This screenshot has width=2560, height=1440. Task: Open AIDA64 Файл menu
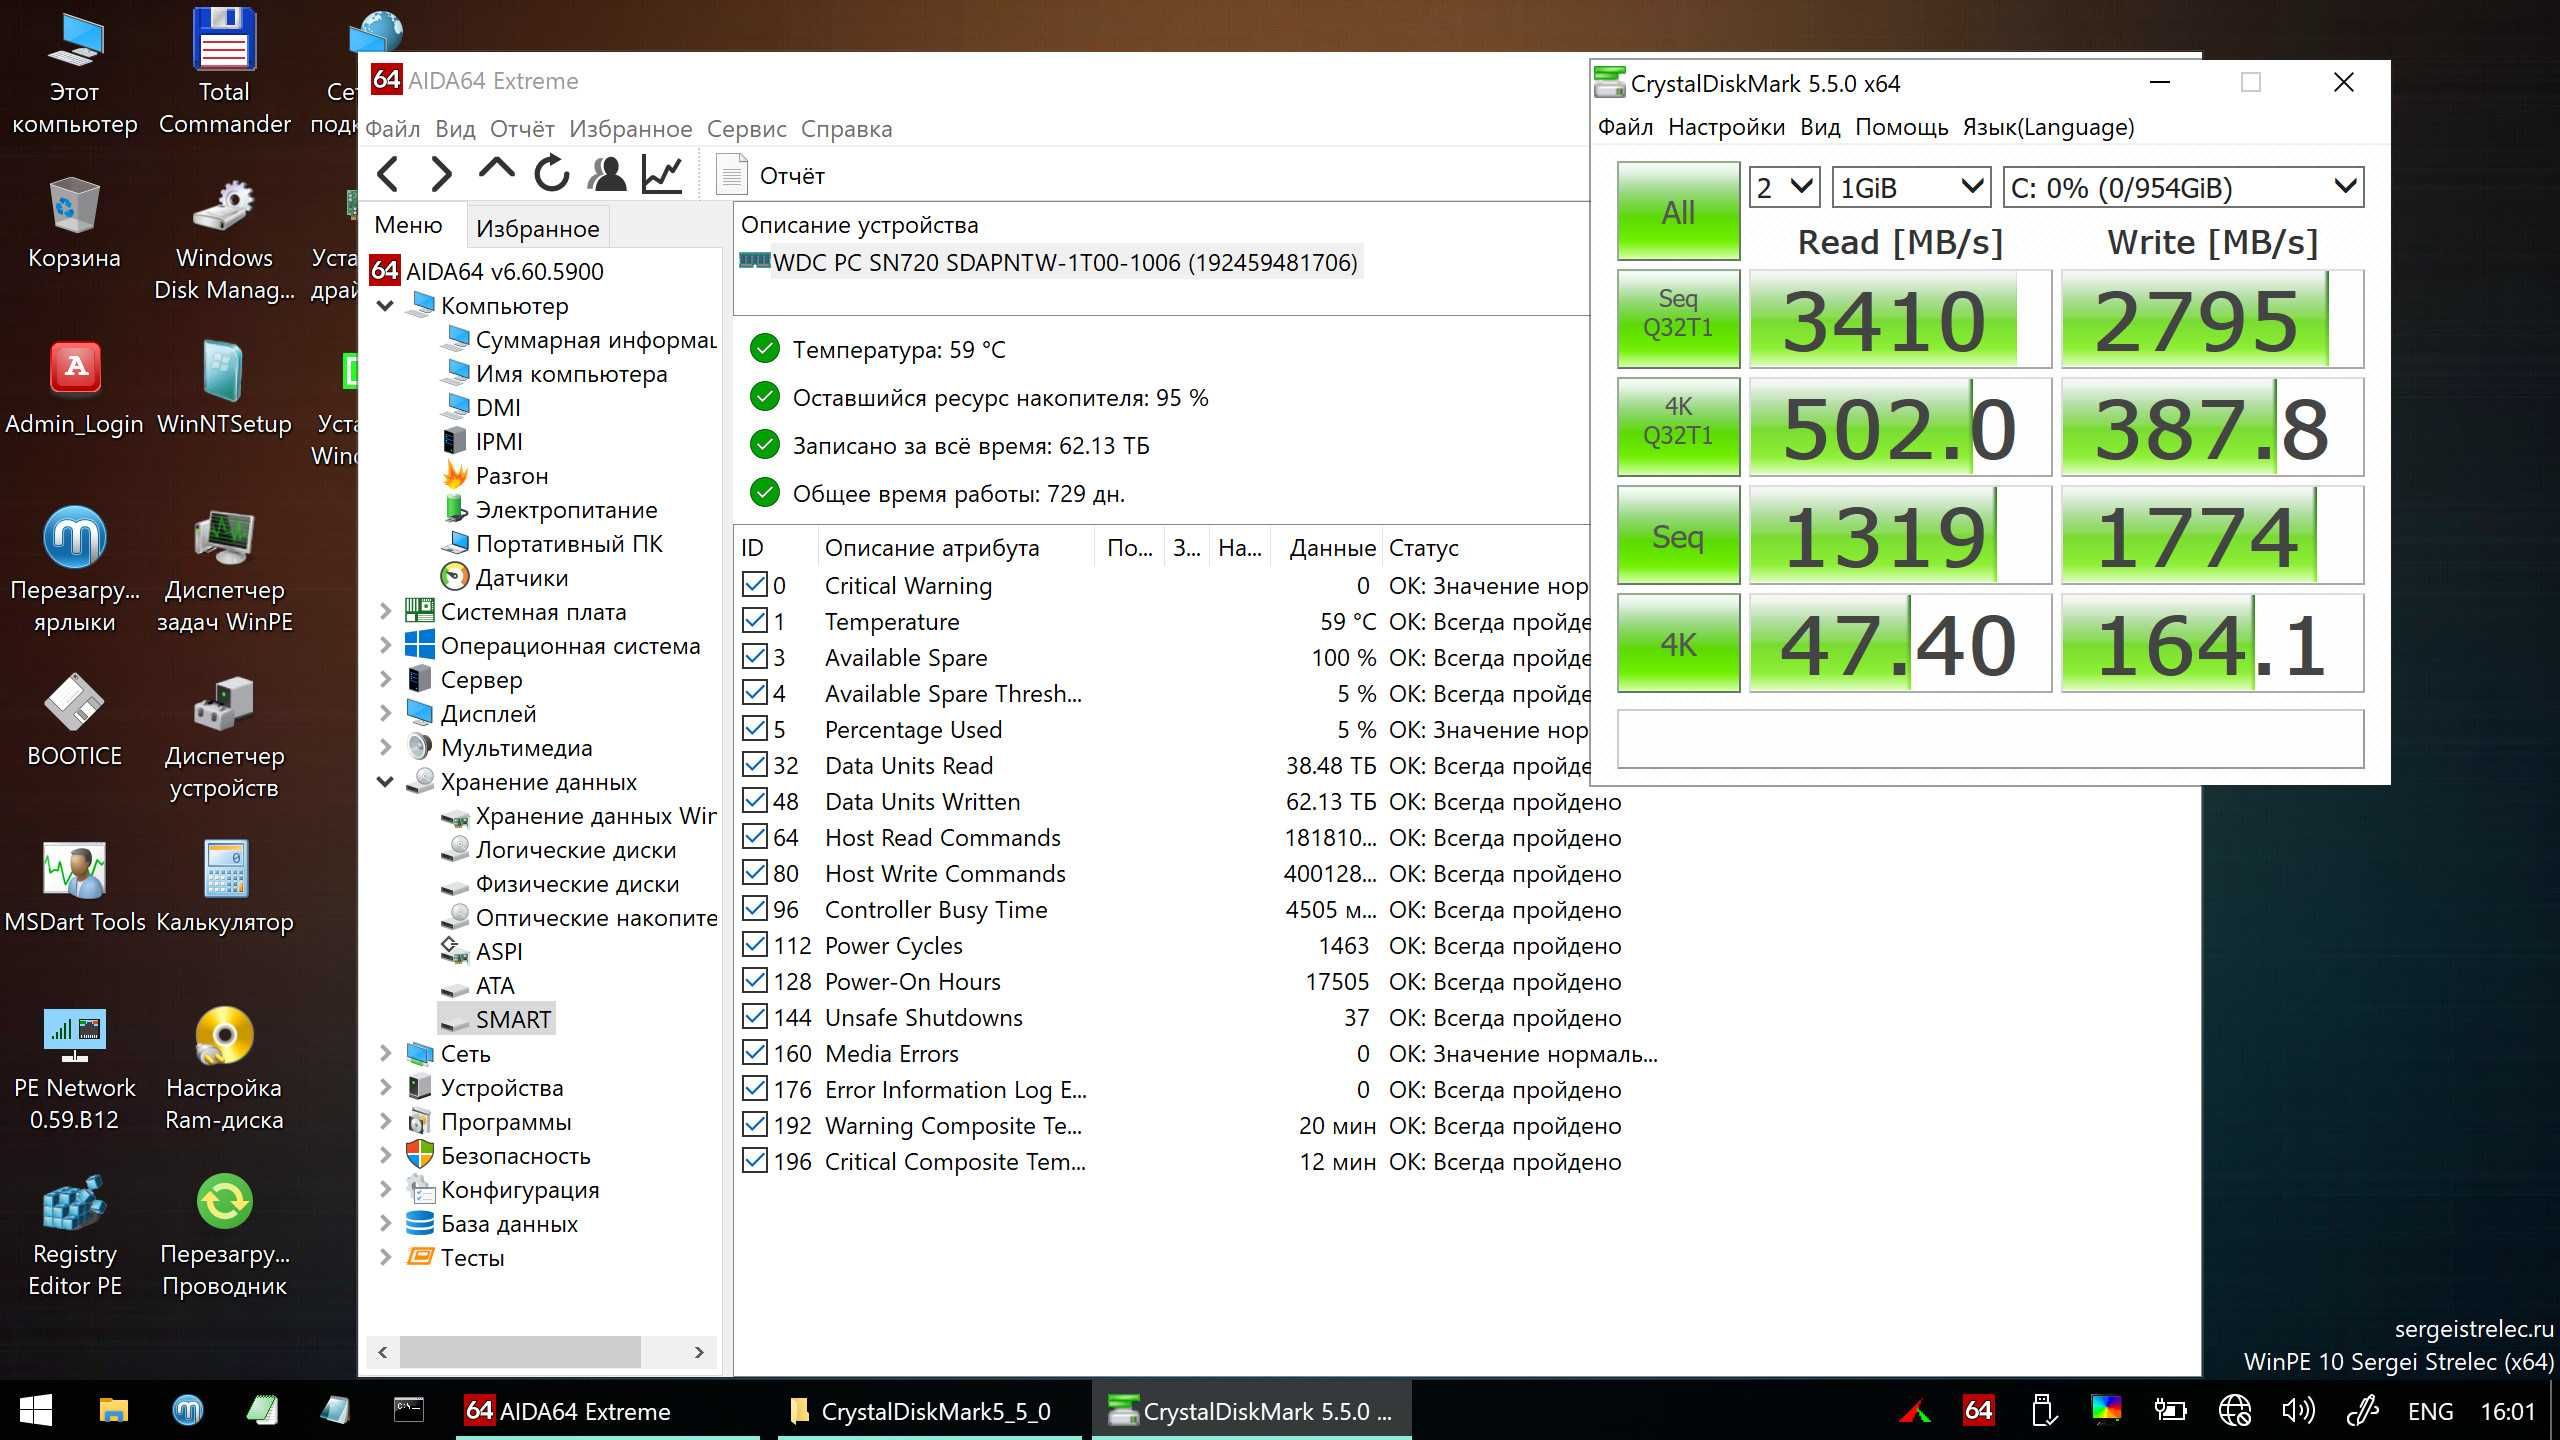(393, 129)
